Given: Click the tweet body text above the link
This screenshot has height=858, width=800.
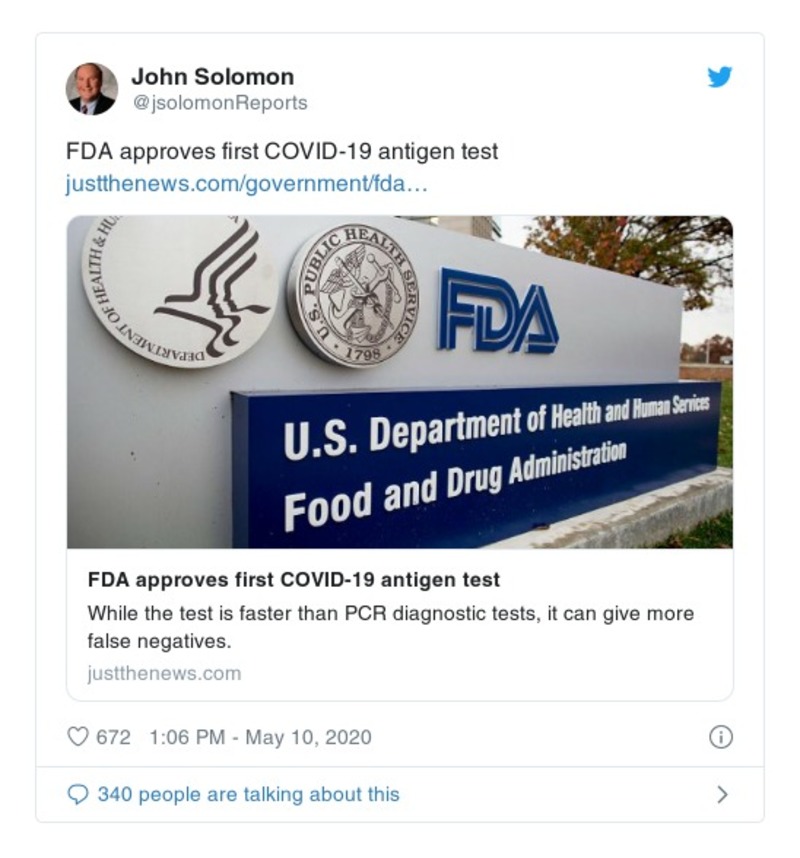Looking at the screenshot, I should (281, 152).
